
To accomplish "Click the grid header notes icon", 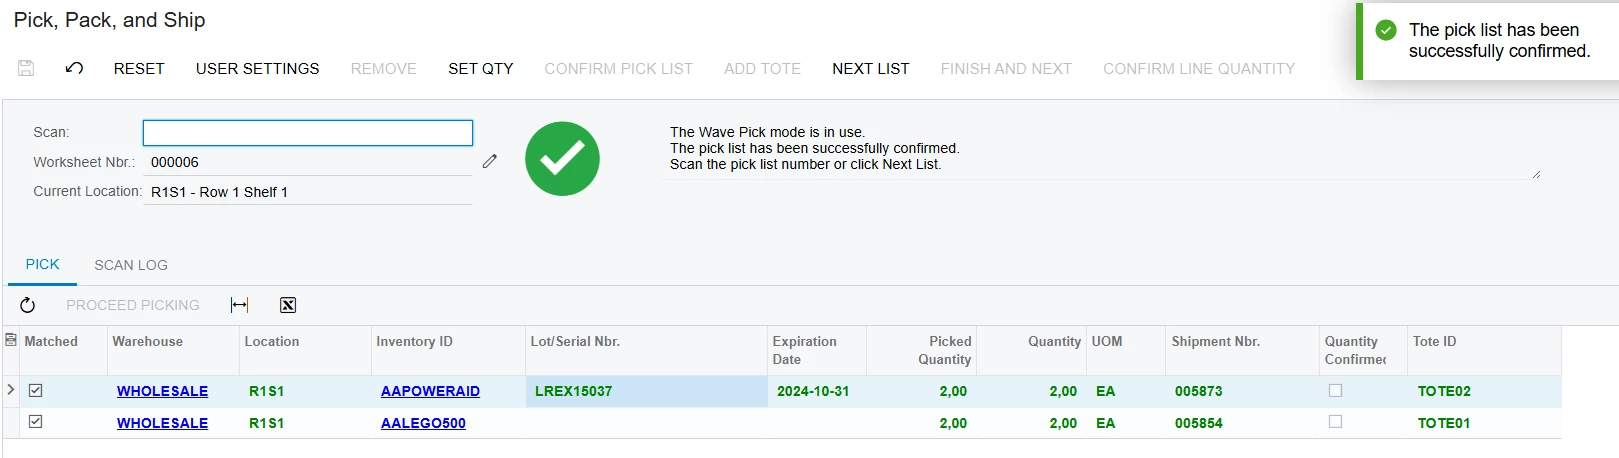I will pyautogui.click(x=11, y=340).
